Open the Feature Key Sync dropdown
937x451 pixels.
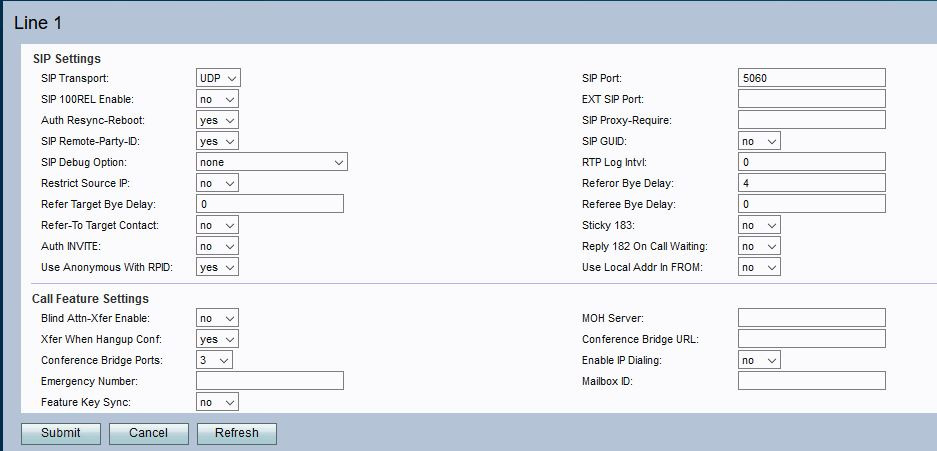[217, 402]
